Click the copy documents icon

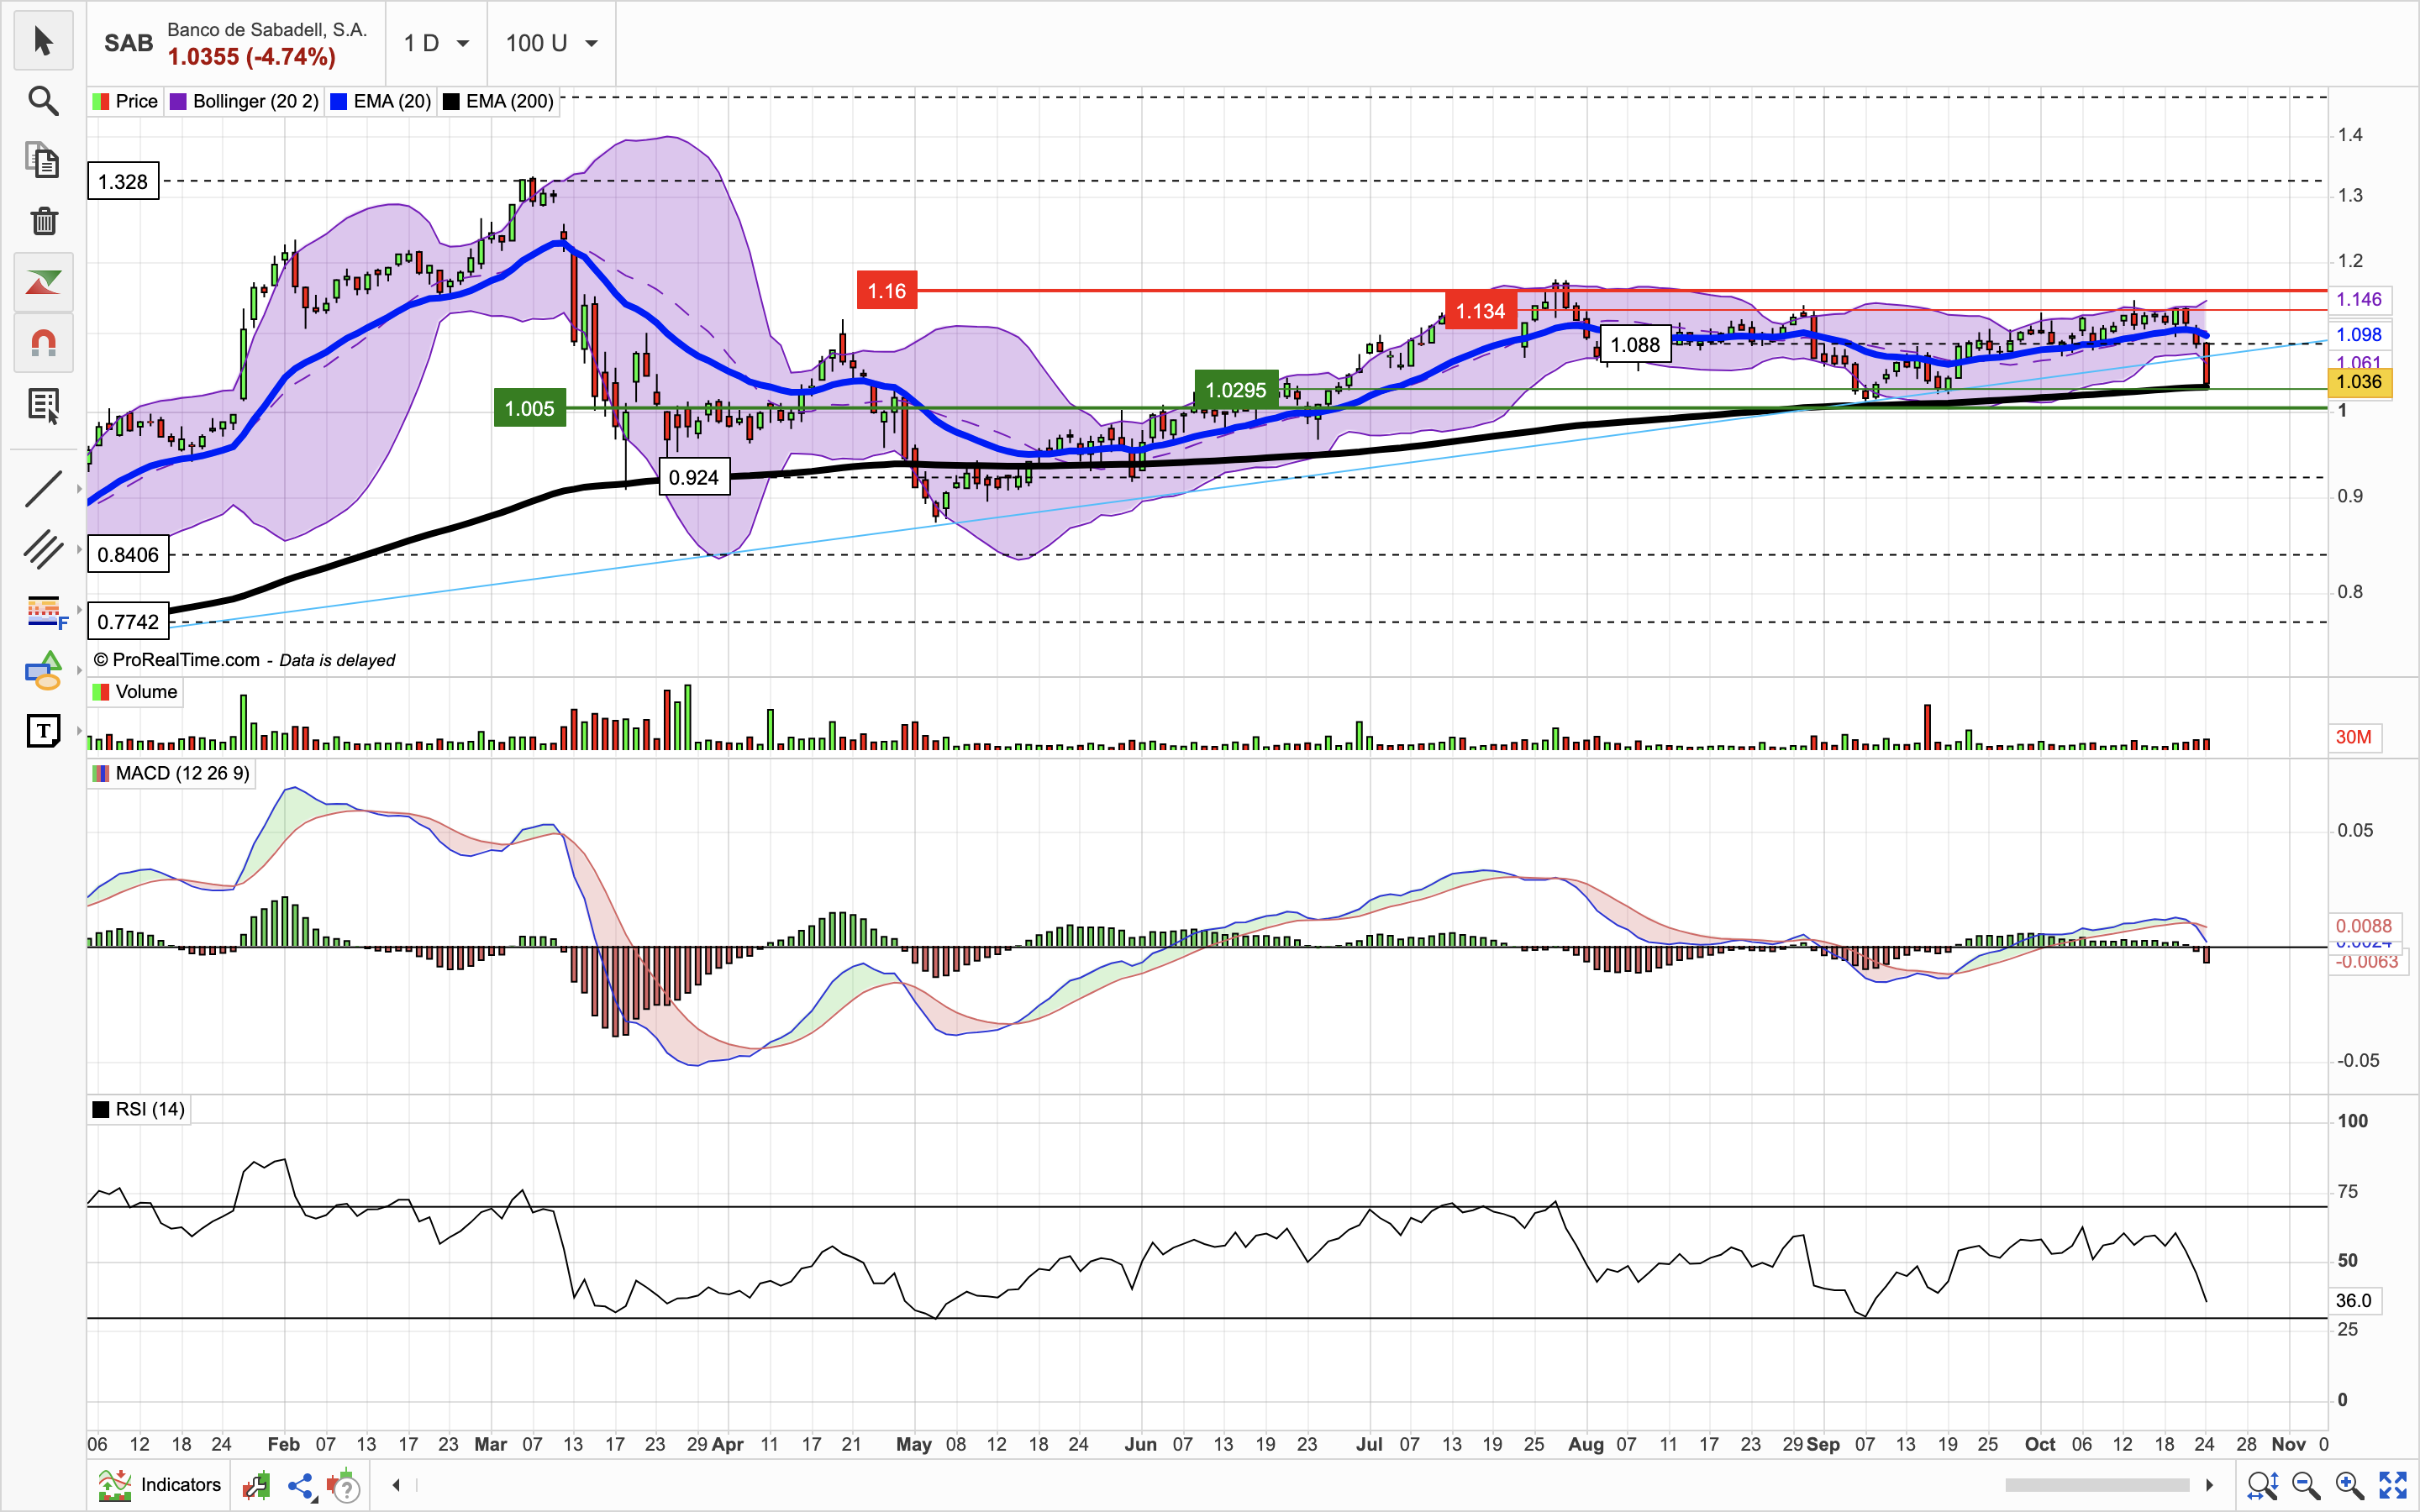pyautogui.click(x=43, y=161)
